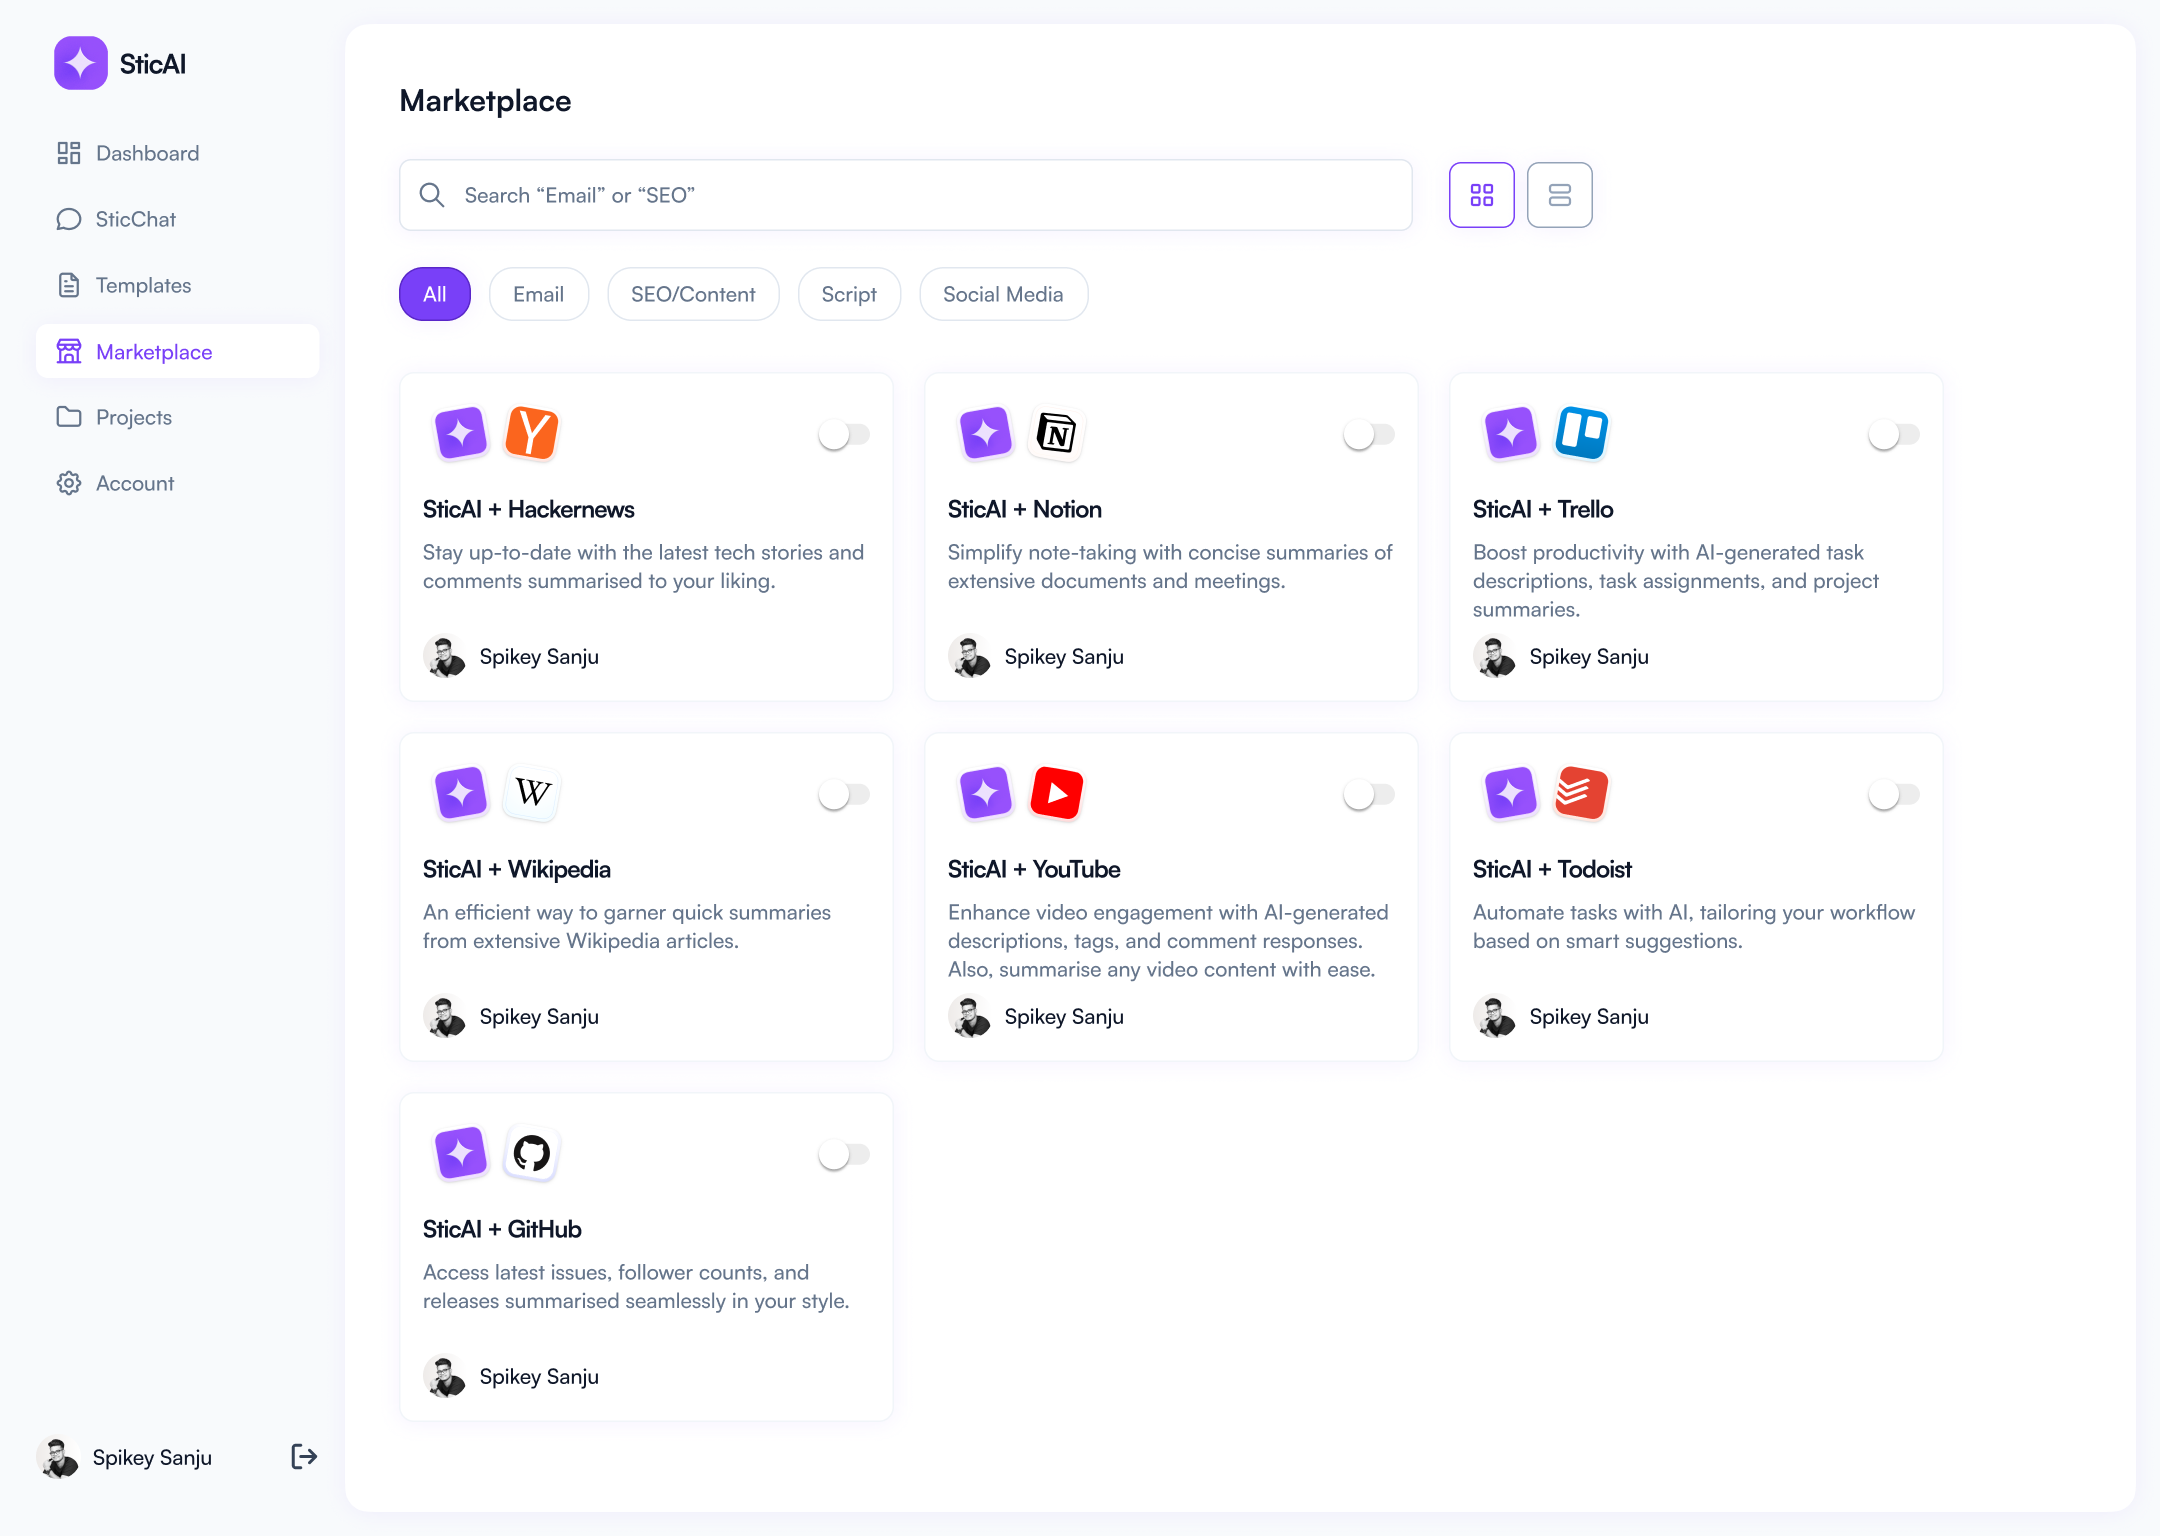Select the All filter tab
2160x1536 pixels.
point(437,294)
